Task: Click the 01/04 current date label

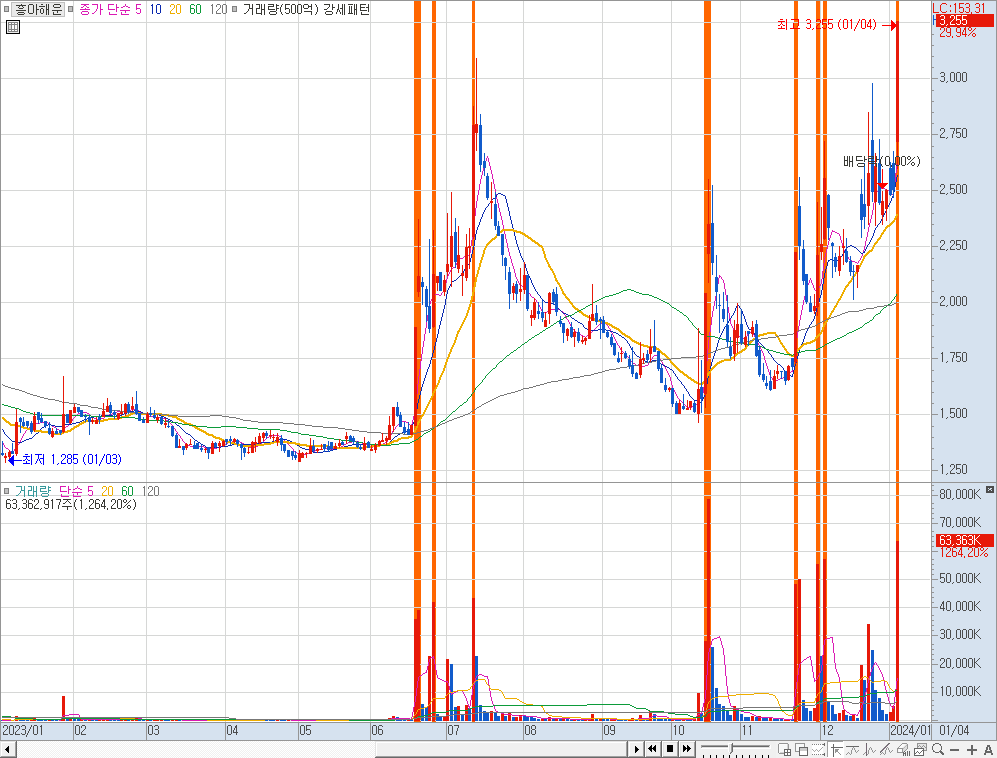Action: tap(954, 730)
